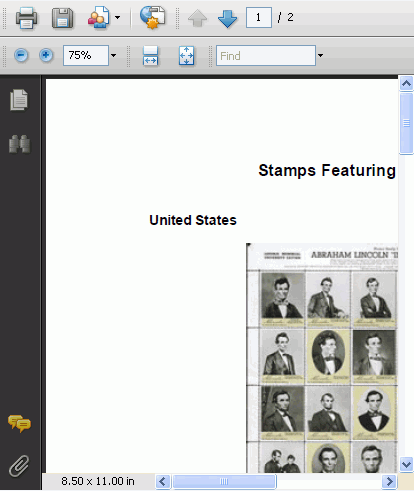Open the Find options dropdown arrow
Image resolution: width=414 pixels, height=491 pixels.
320,55
